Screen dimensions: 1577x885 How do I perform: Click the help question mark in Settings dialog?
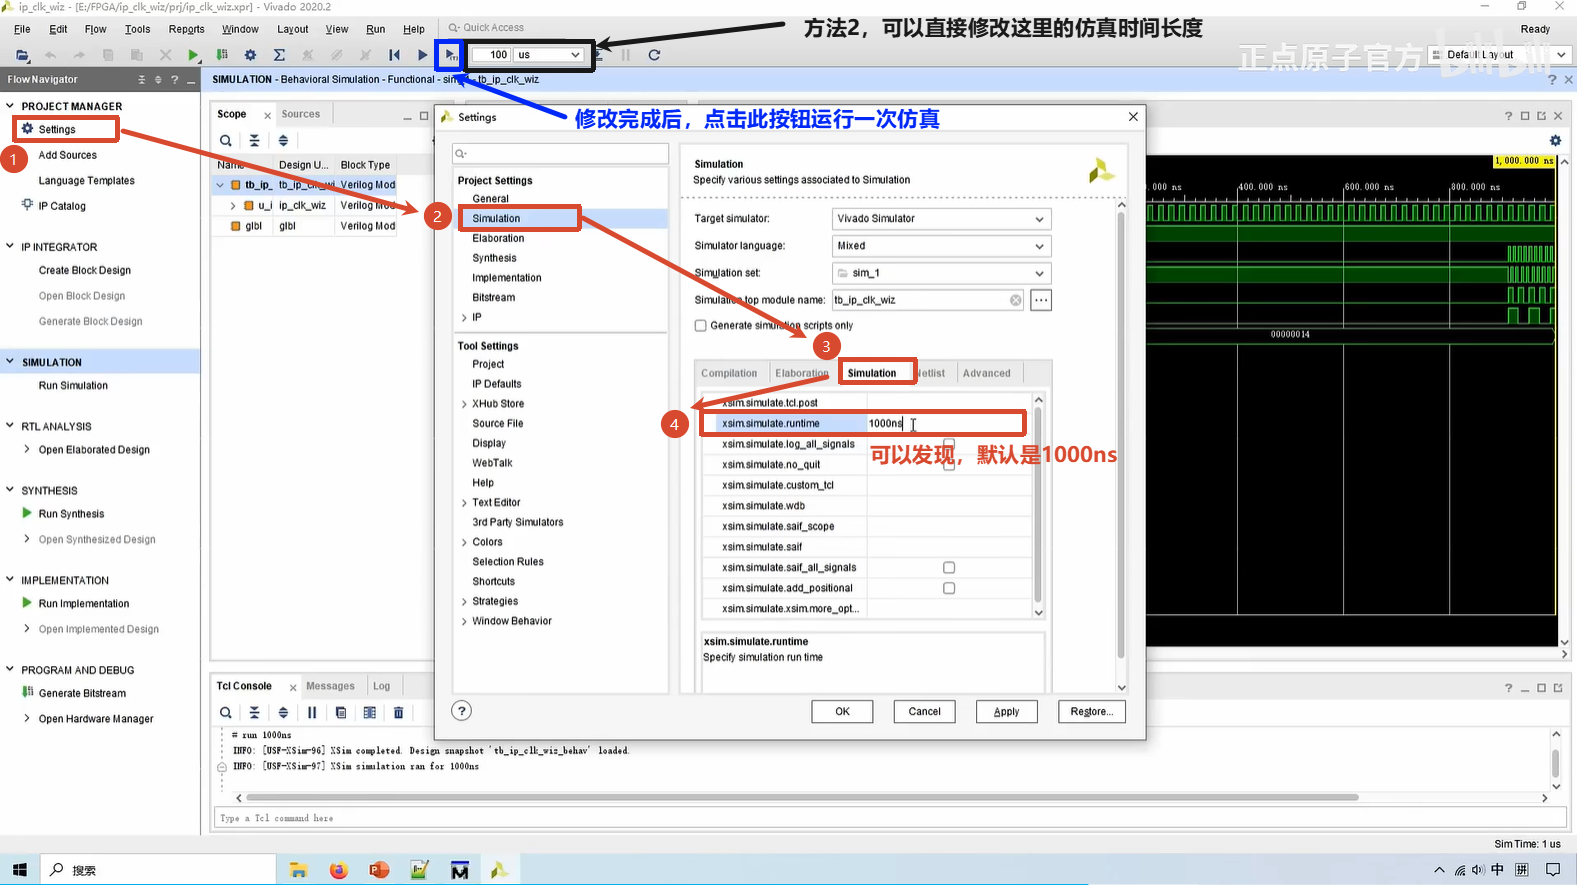pos(461,711)
